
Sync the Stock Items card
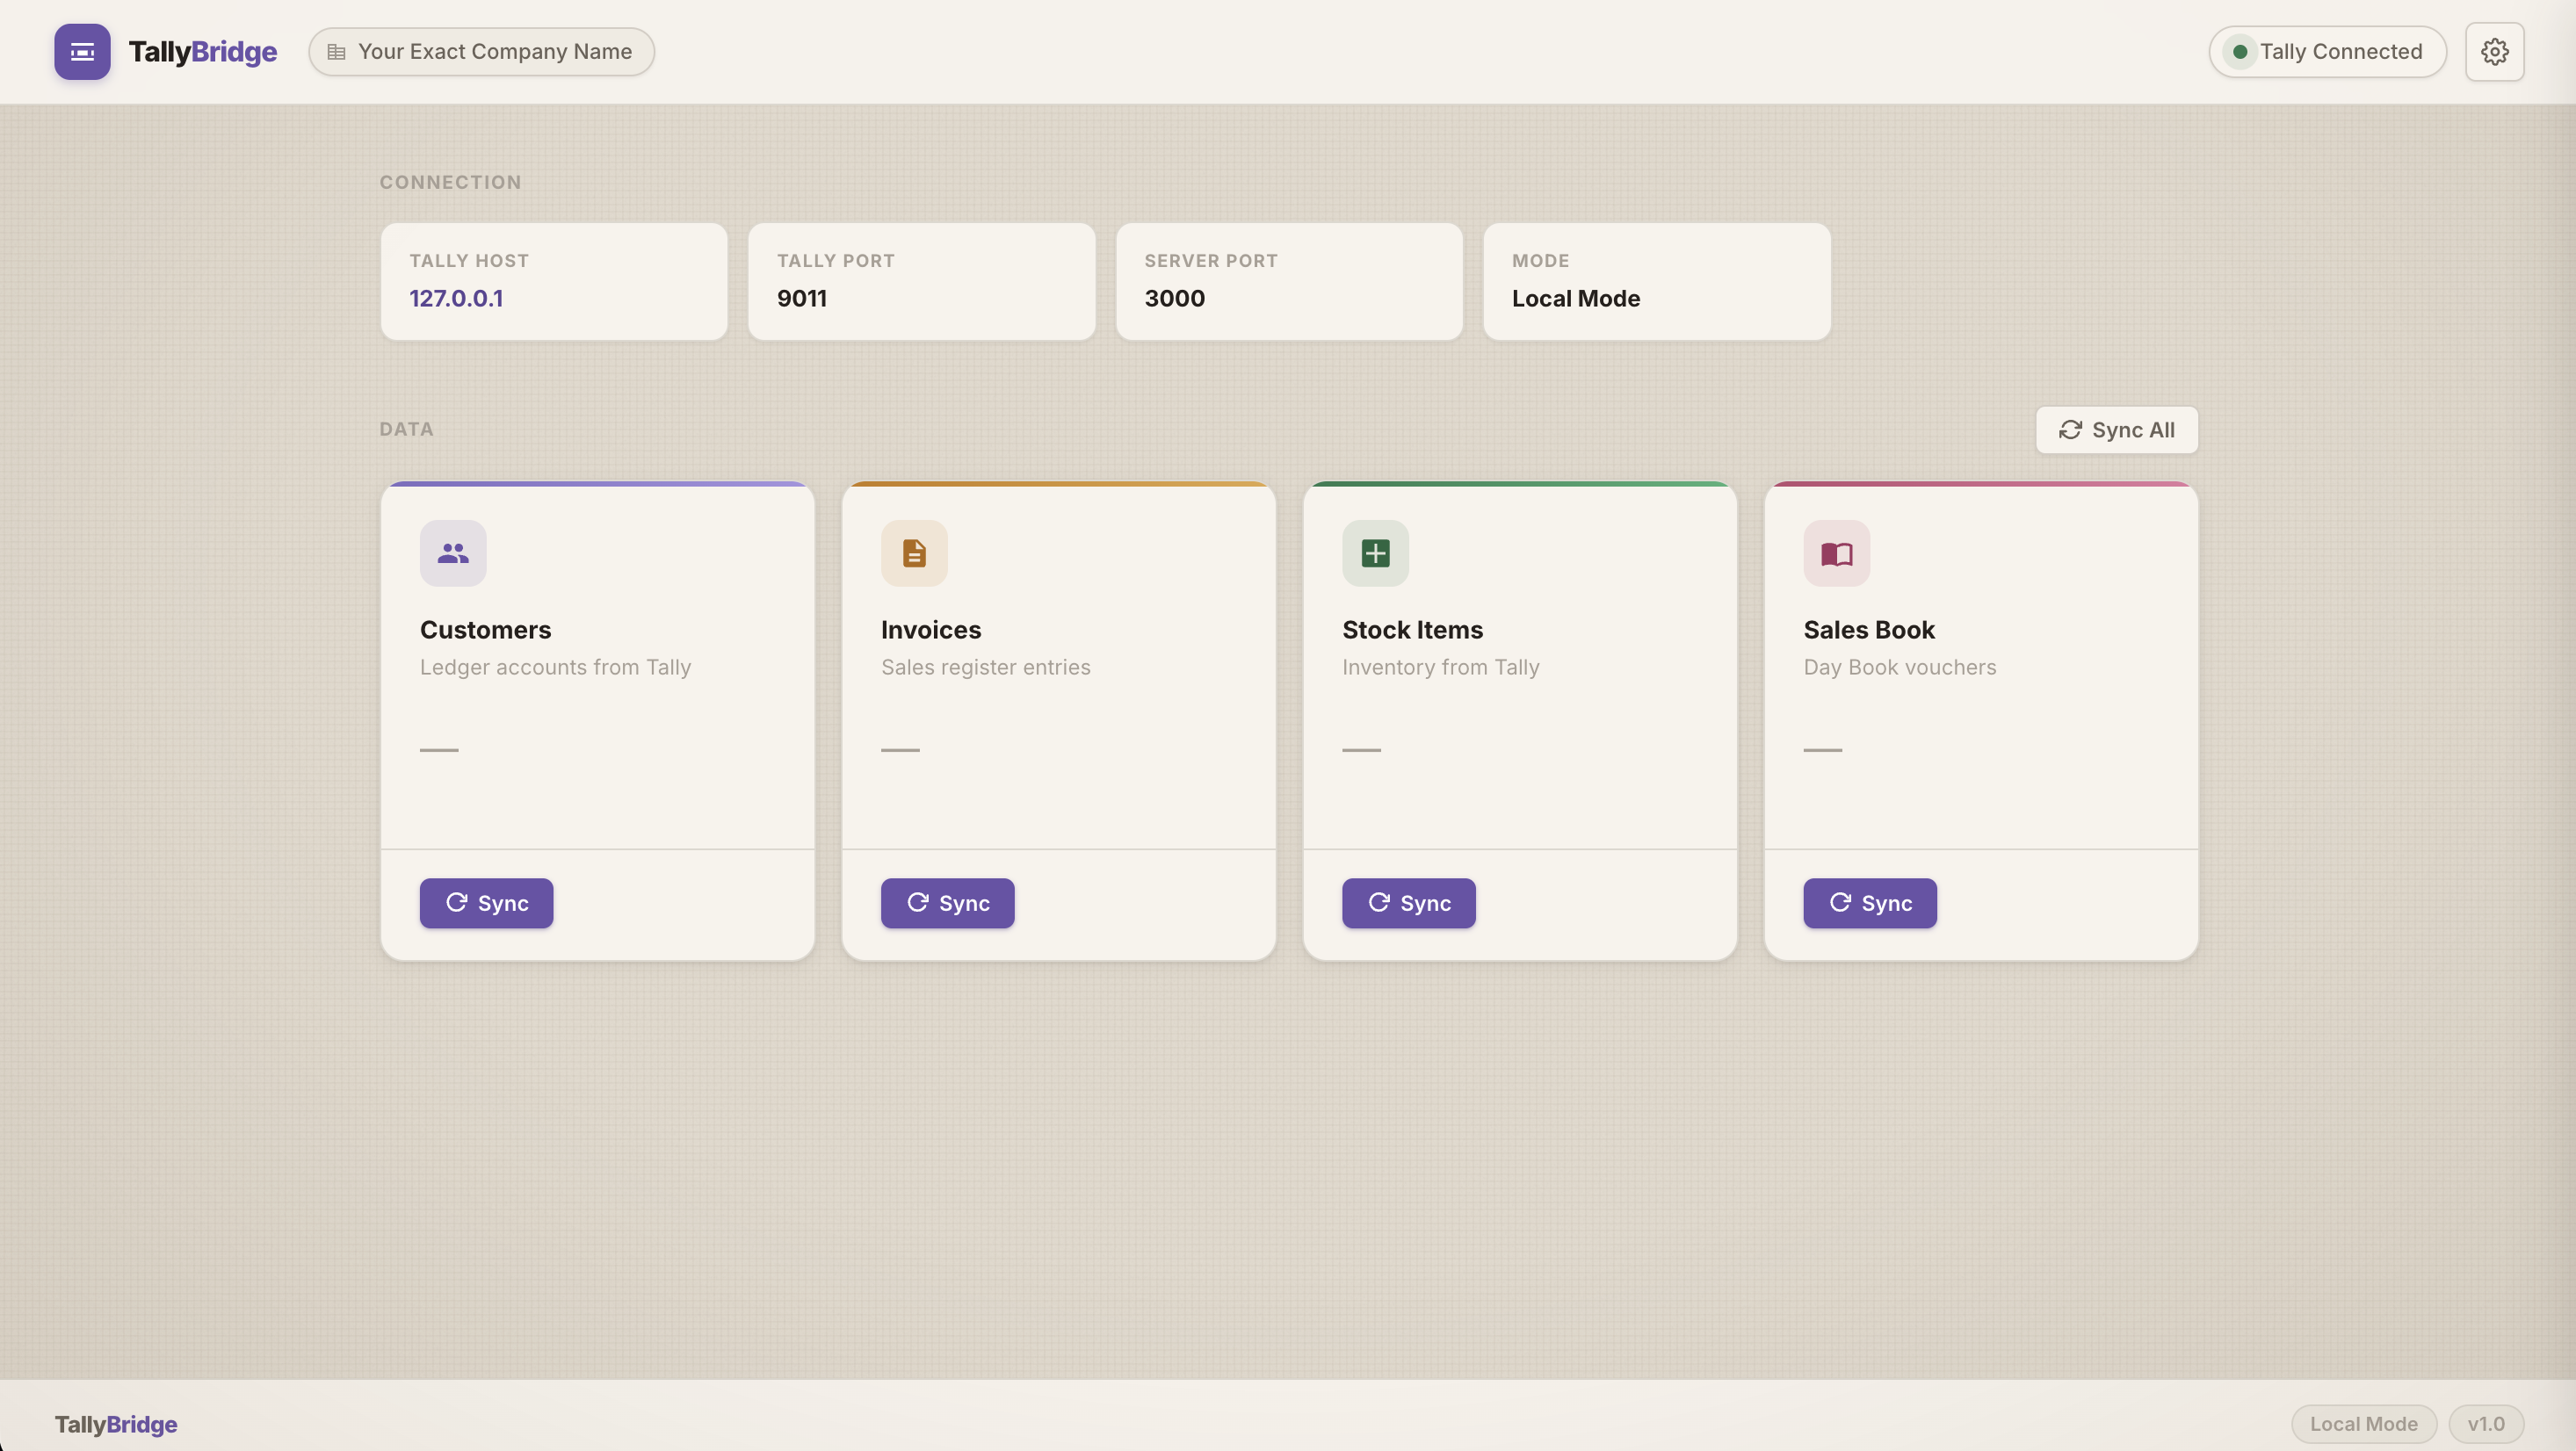tap(1408, 903)
